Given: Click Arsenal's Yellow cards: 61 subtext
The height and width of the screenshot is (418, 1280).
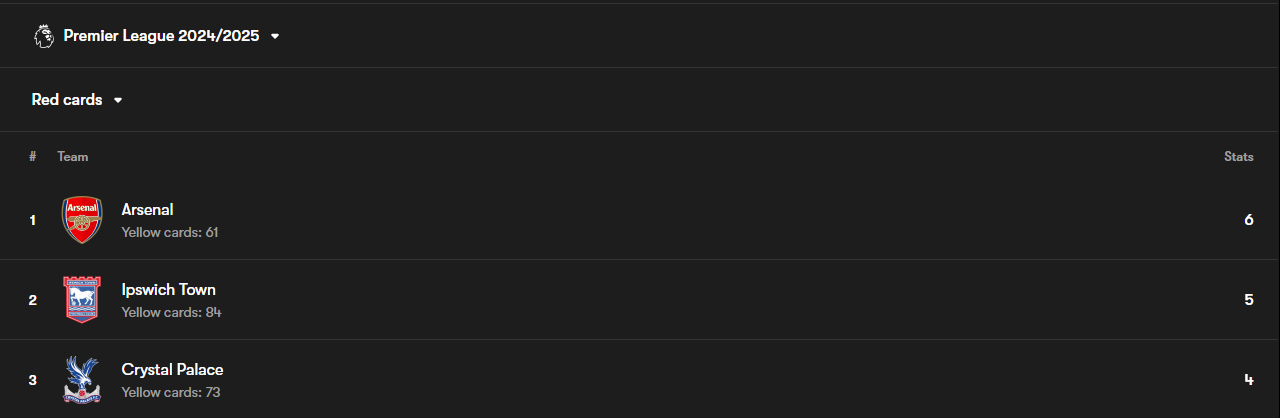Looking at the screenshot, I should point(170,232).
